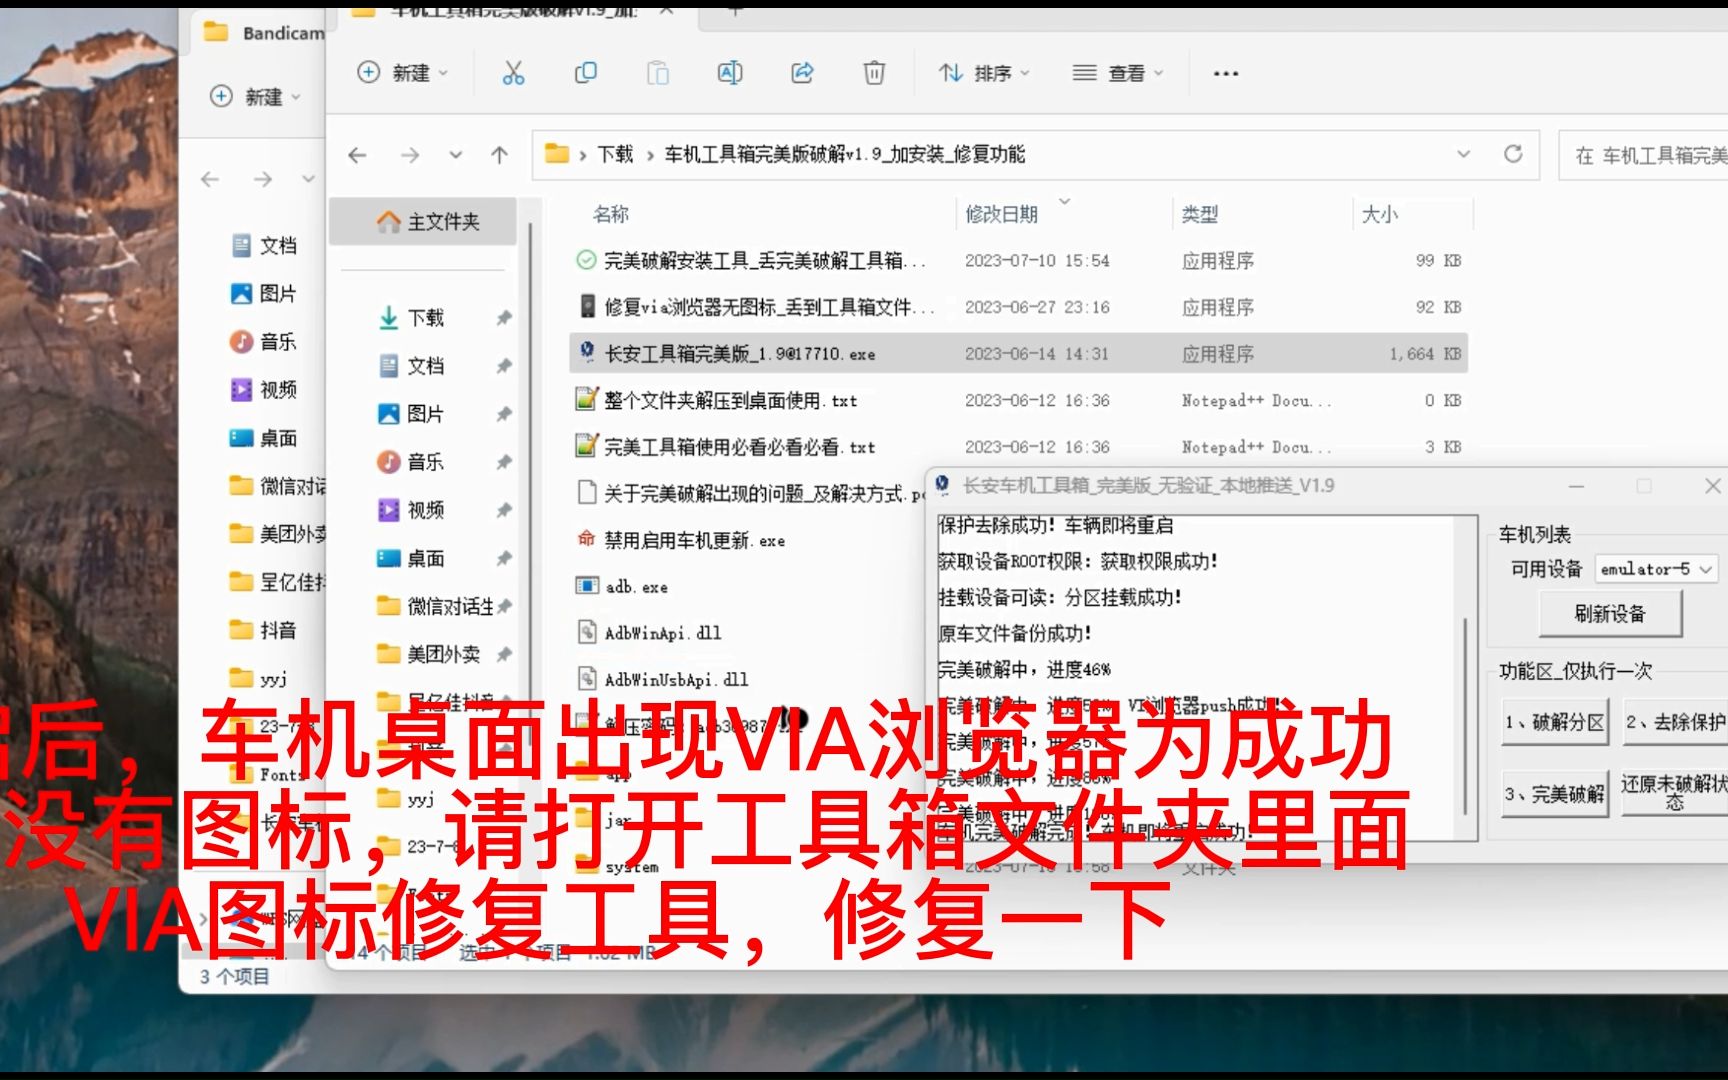Viewport: 1728px width, 1080px height.
Task: Click the 刷新设备 button in toolbox window
Action: point(1610,614)
